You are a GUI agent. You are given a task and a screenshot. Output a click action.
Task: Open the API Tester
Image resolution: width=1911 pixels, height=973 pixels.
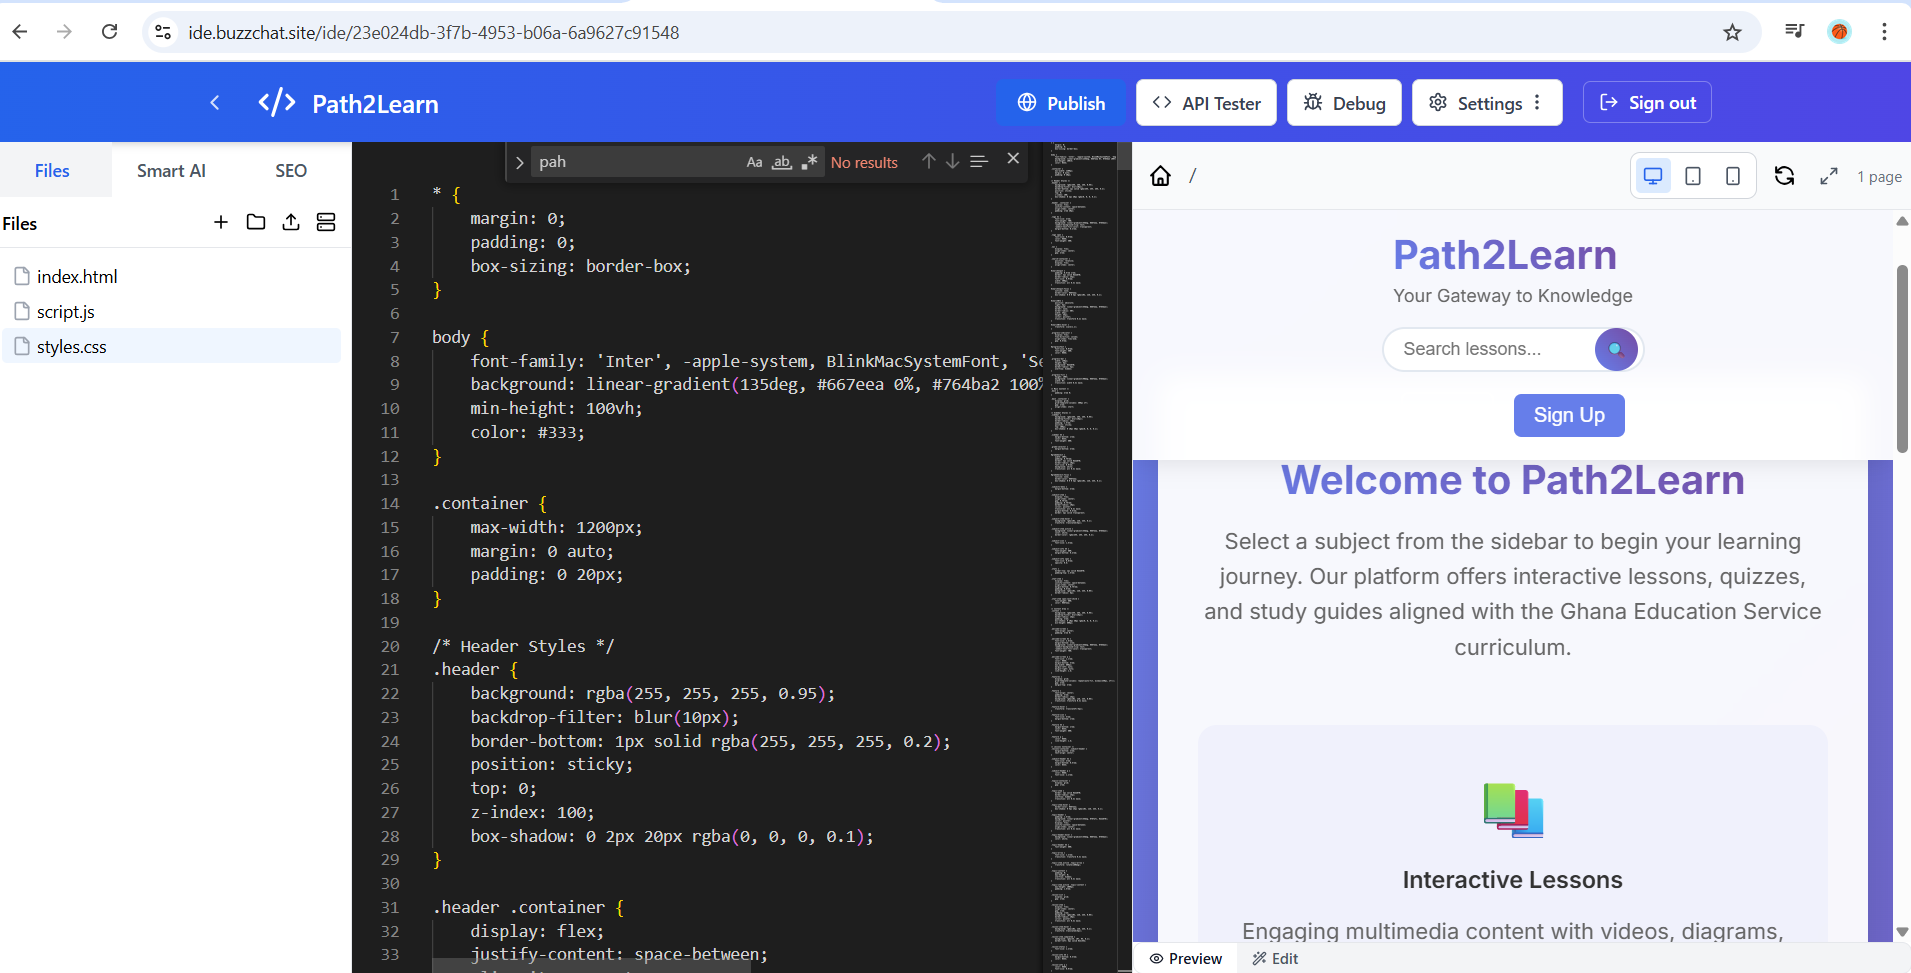click(1206, 103)
